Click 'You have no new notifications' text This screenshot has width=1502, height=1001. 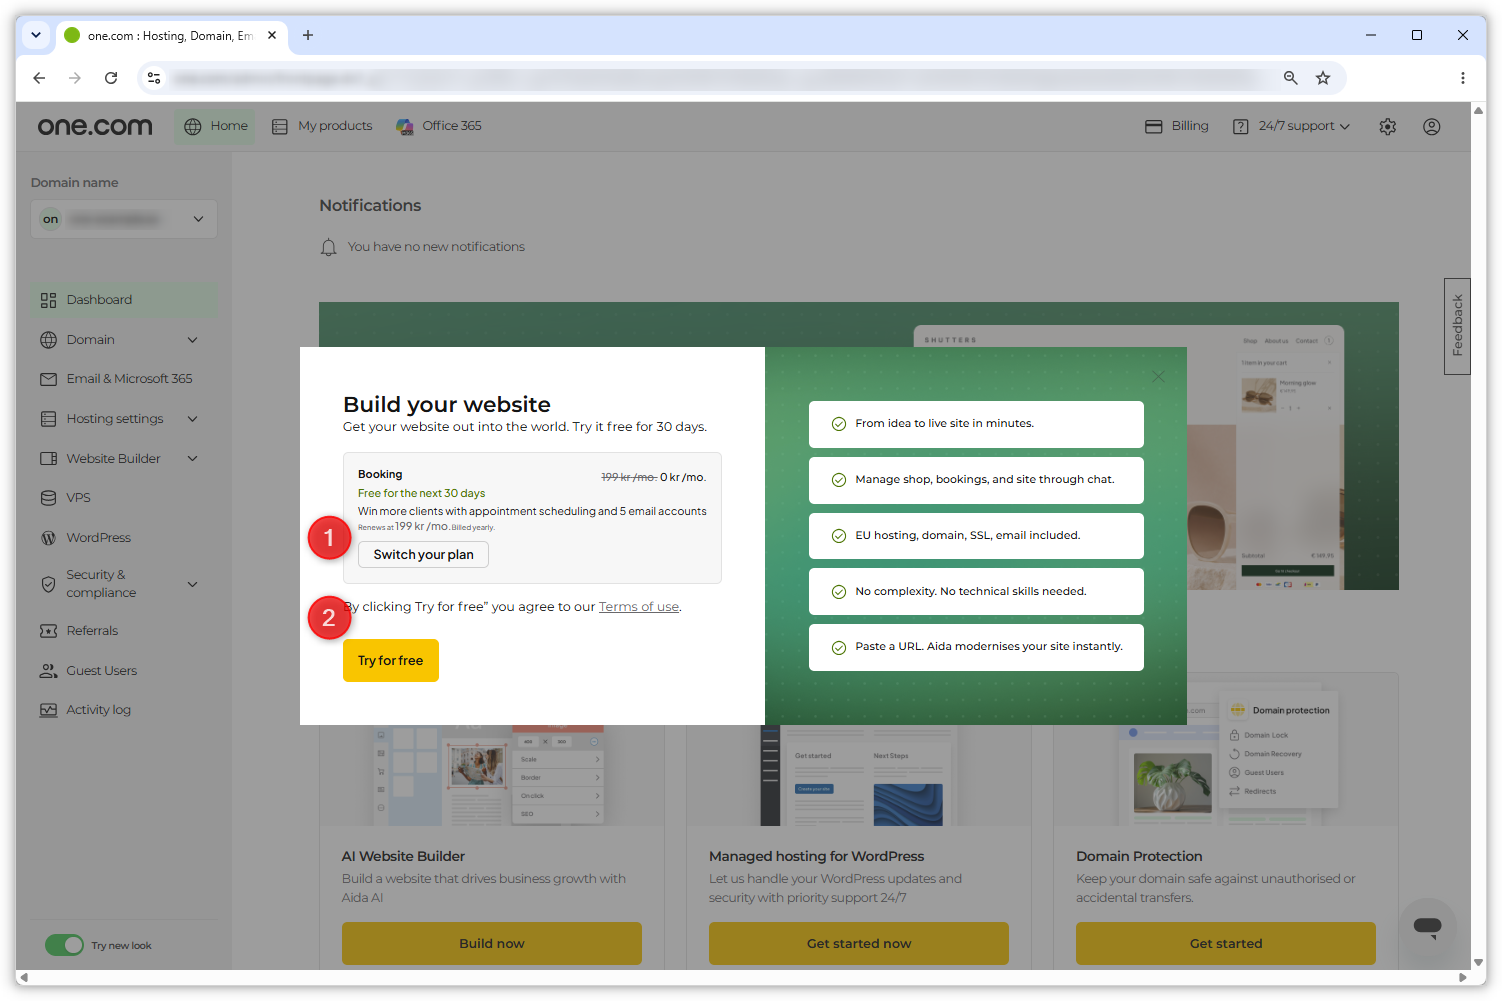436,247
